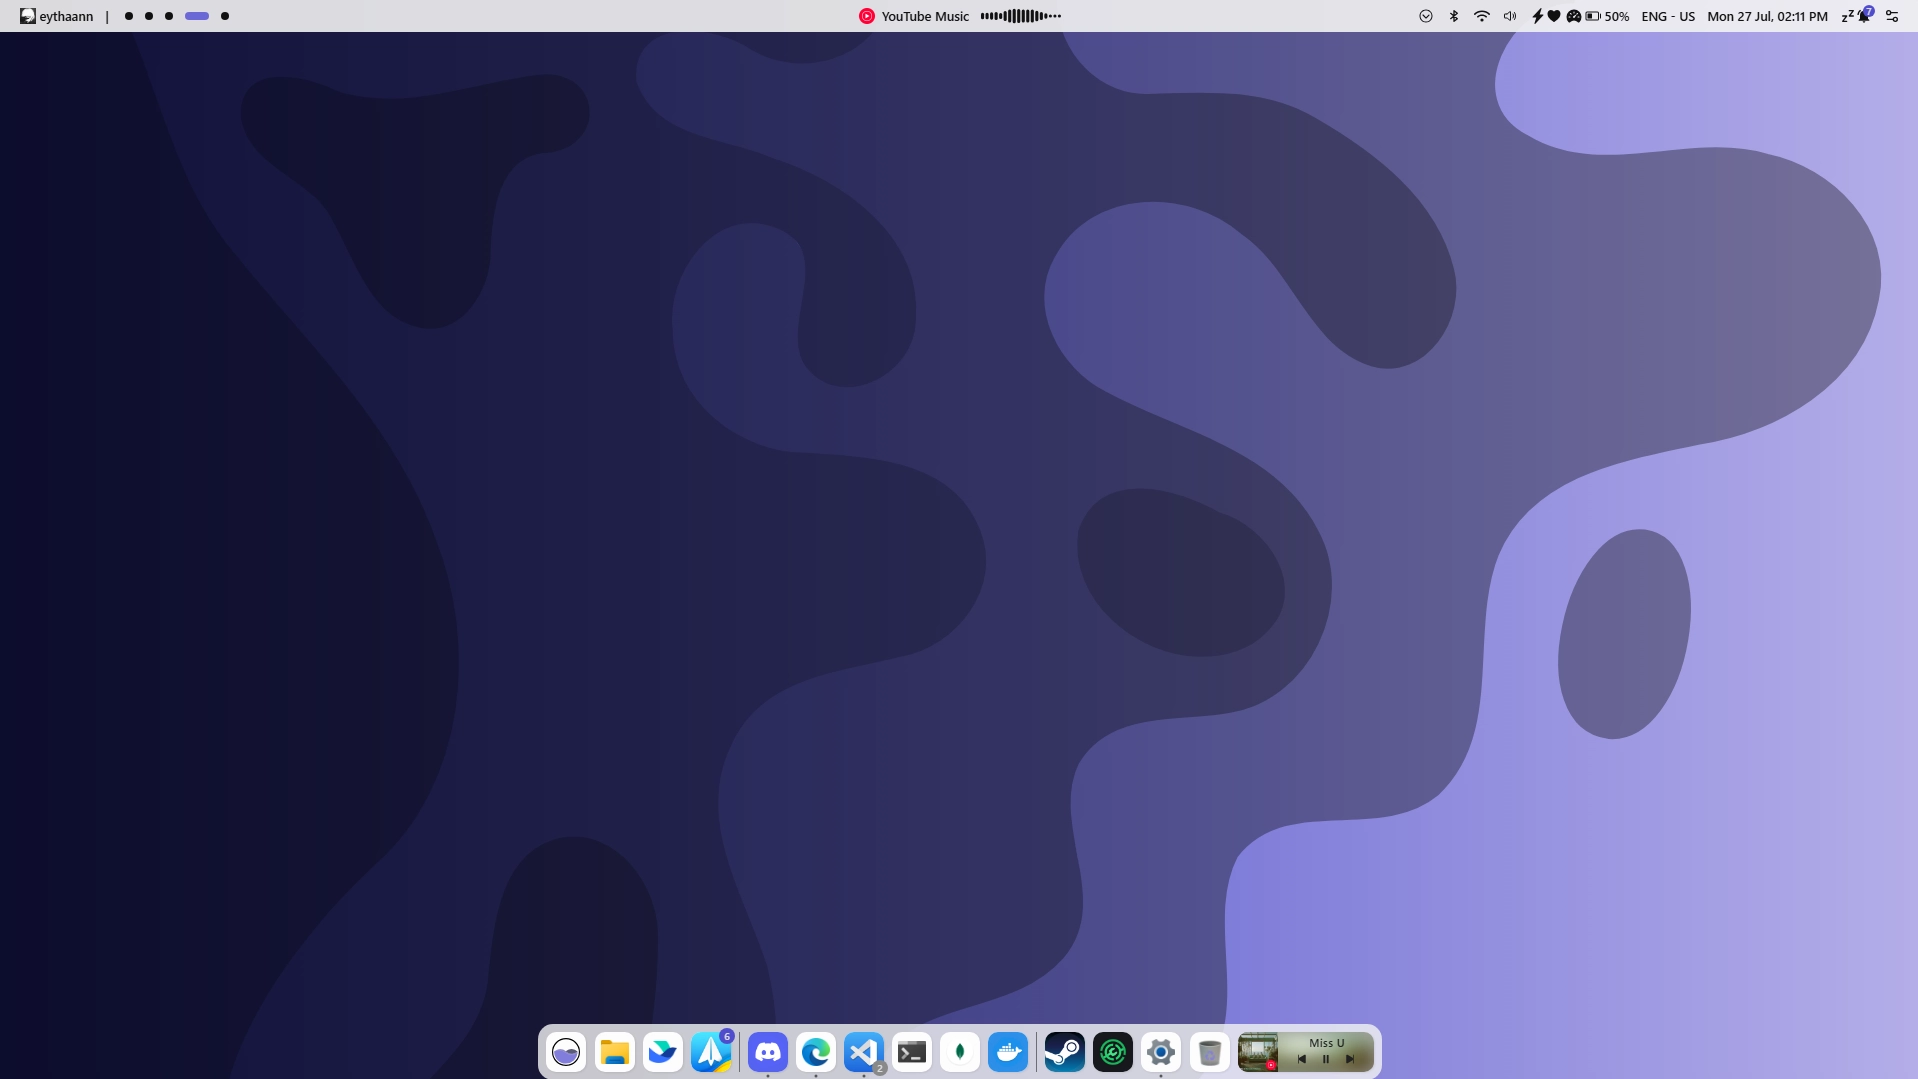Open the file manager folder icon
The height and width of the screenshot is (1079, 1918).
click(x=614, y=1052)
